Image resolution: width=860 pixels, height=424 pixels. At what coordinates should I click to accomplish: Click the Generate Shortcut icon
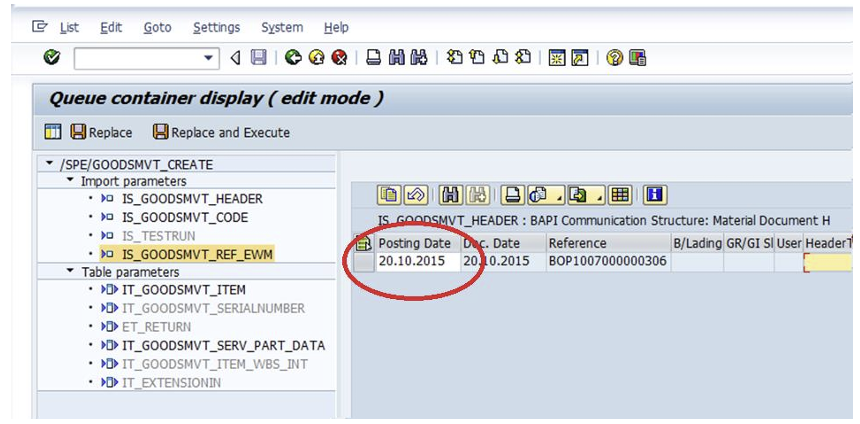pos(580,57)
